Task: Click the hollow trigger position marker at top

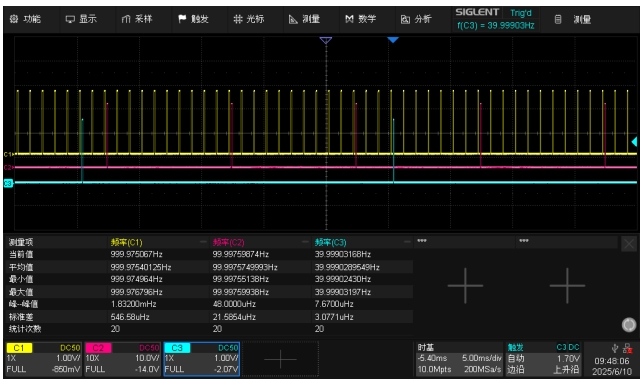Action: pos(326,40)
